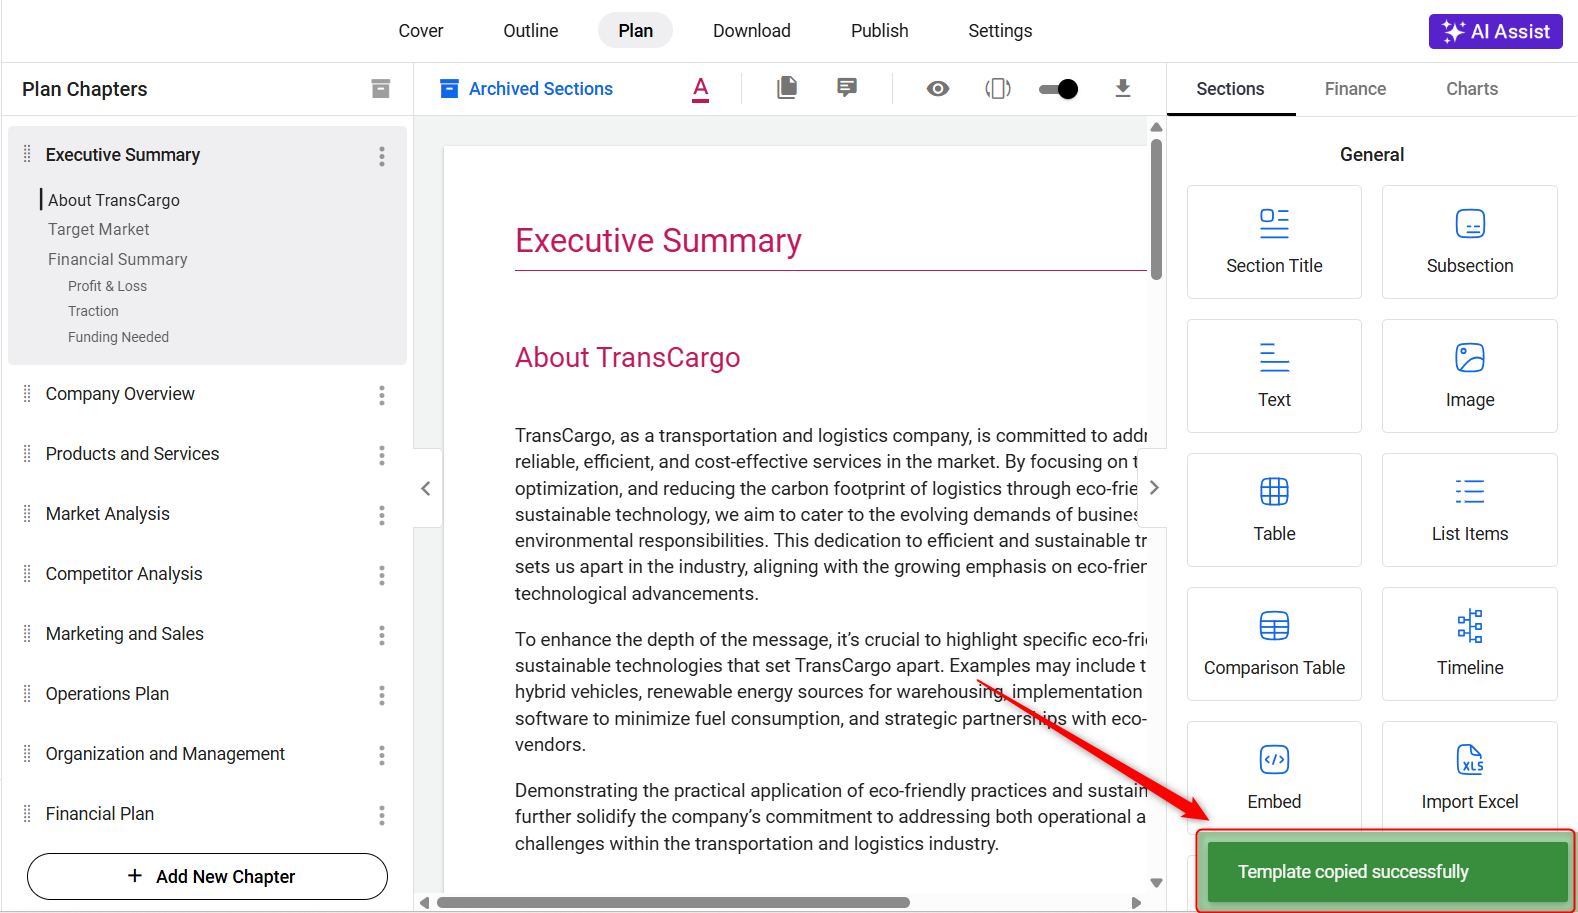Image resolution: width=1578 pixels, height=913 pixels.
Task: Open the Cover tab
Action: click(421, 31)
